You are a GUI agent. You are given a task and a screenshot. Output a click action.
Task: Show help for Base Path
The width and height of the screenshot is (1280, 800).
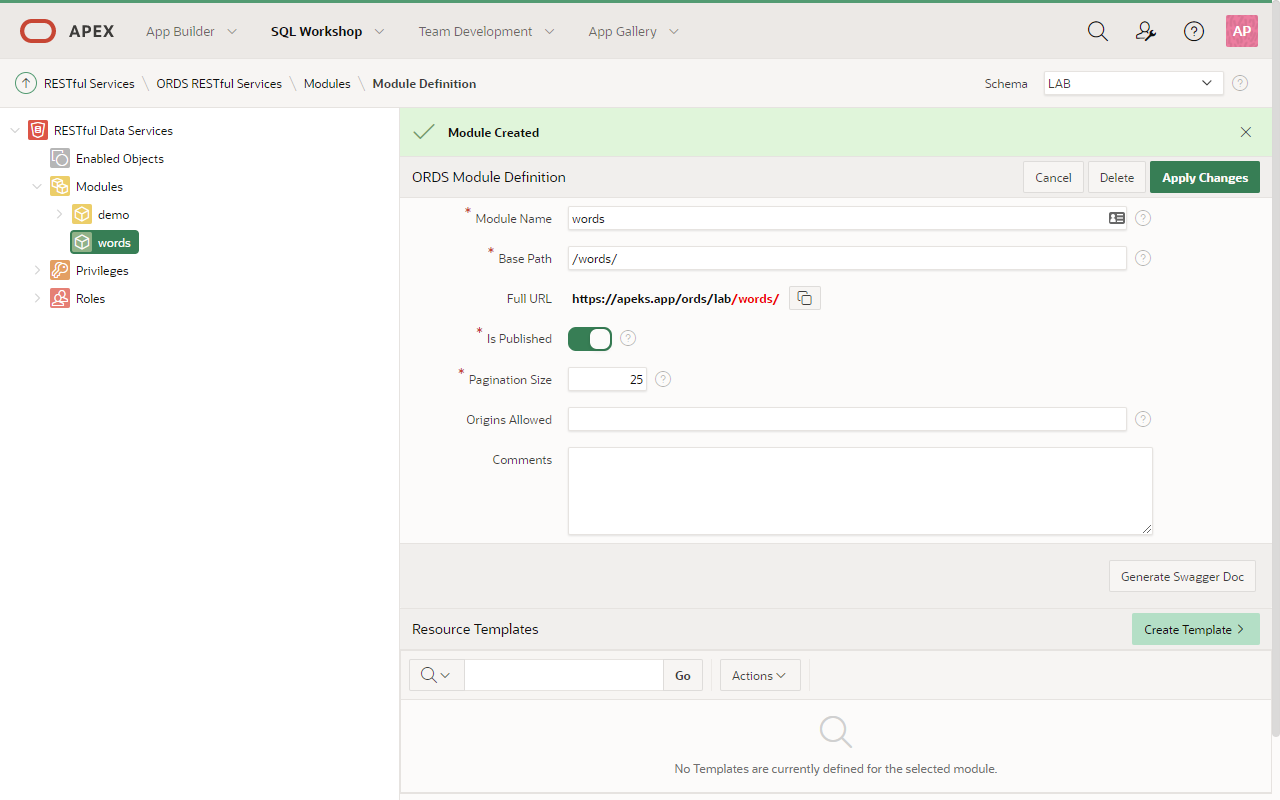[x=1143, y=258]
